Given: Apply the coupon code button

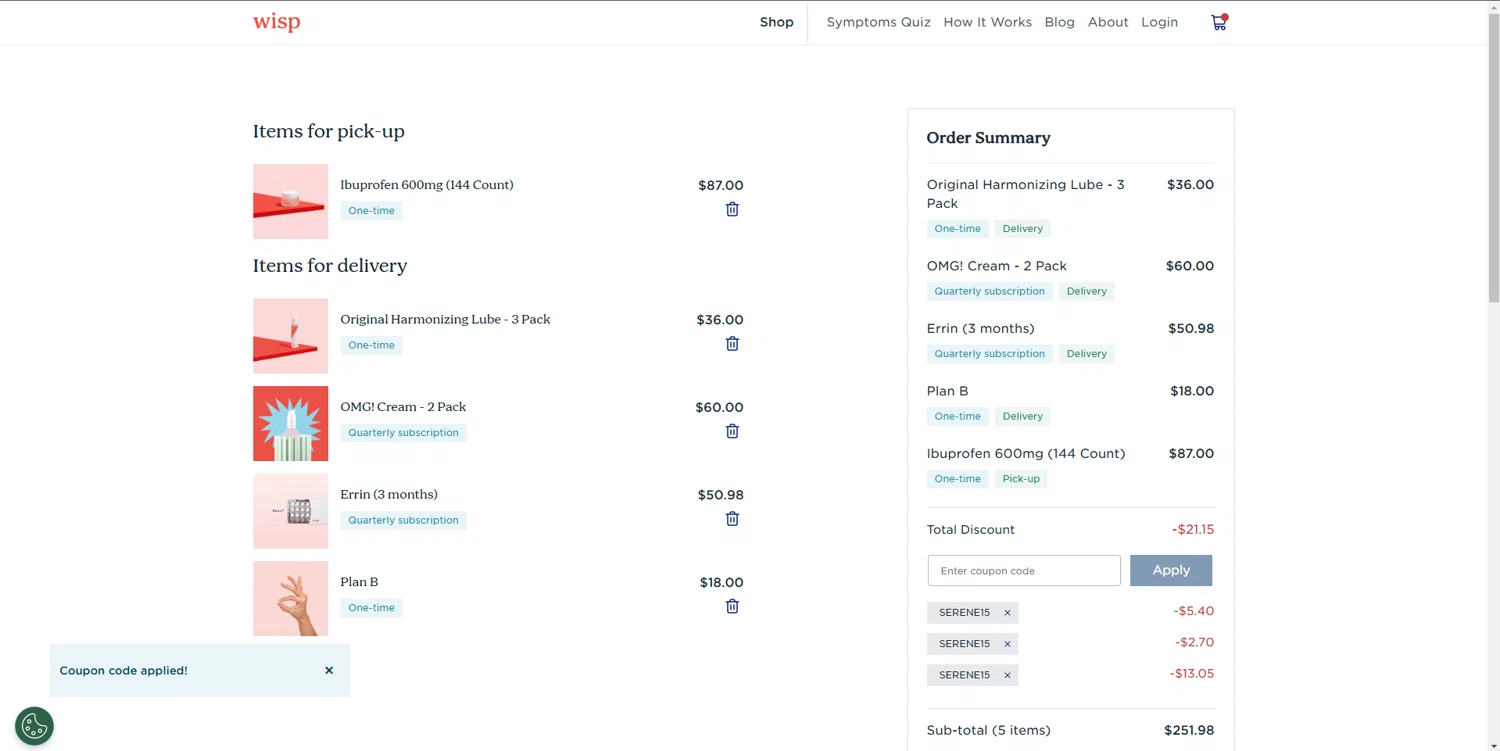Looking at the screenshot, I should [1171, 570].
